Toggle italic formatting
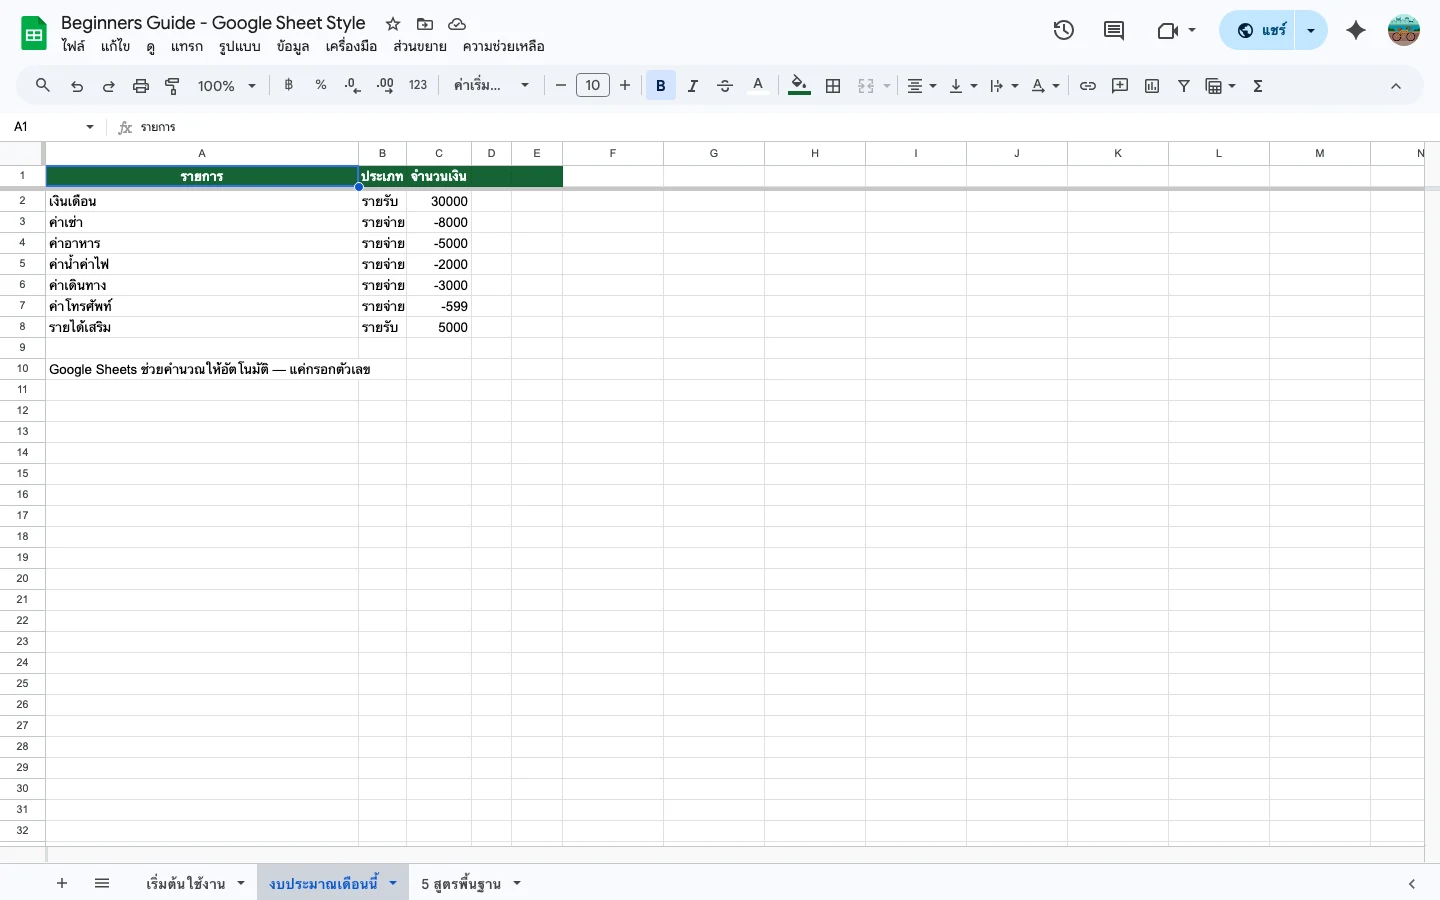 pyautogui.click(x=692, y=85)
